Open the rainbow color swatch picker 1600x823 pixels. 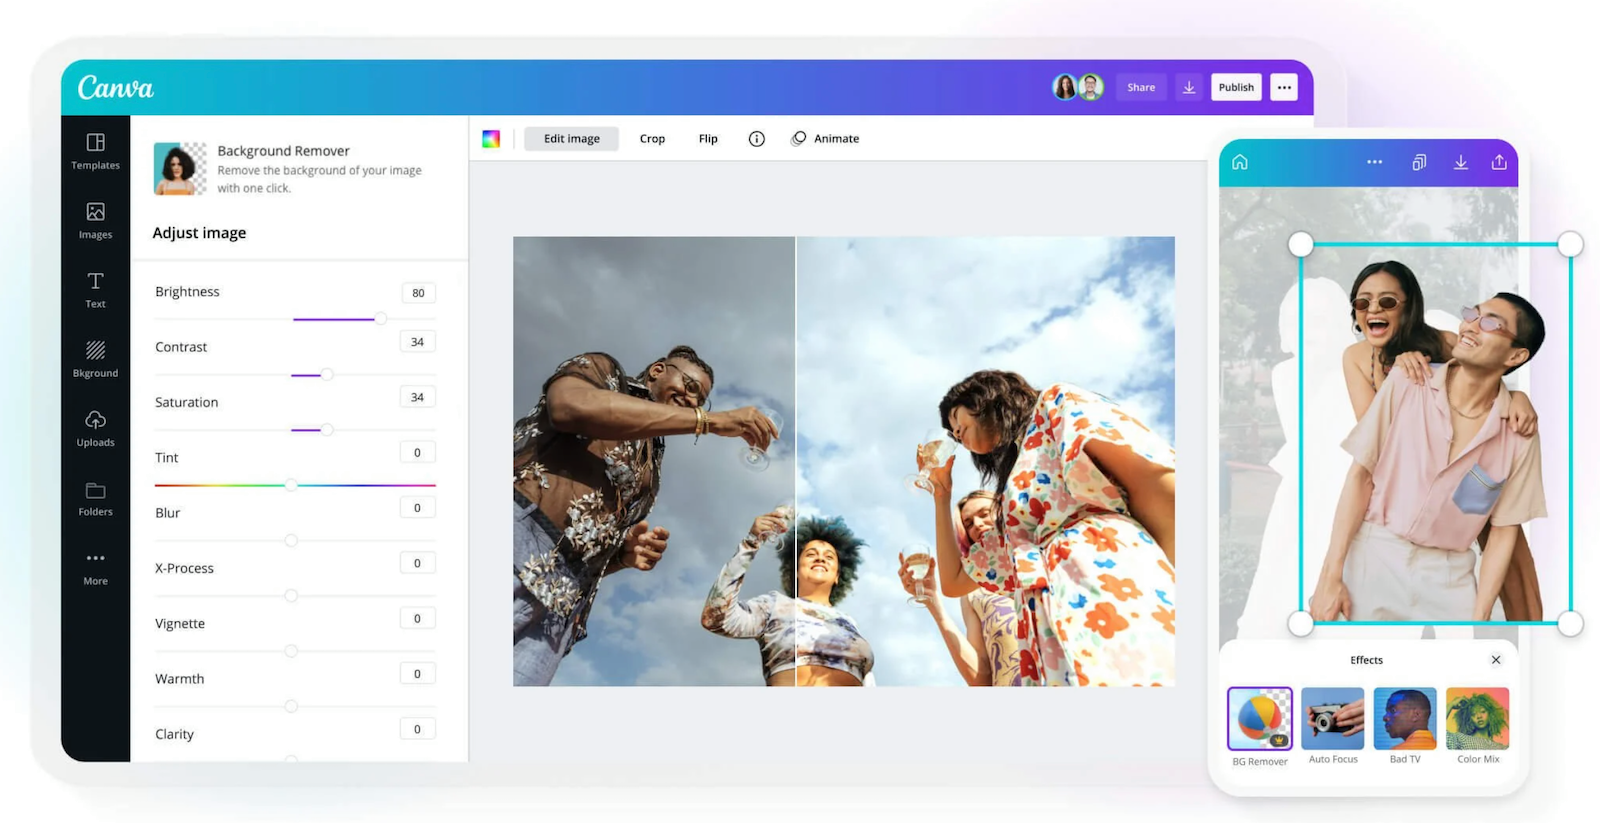(491, 139)
